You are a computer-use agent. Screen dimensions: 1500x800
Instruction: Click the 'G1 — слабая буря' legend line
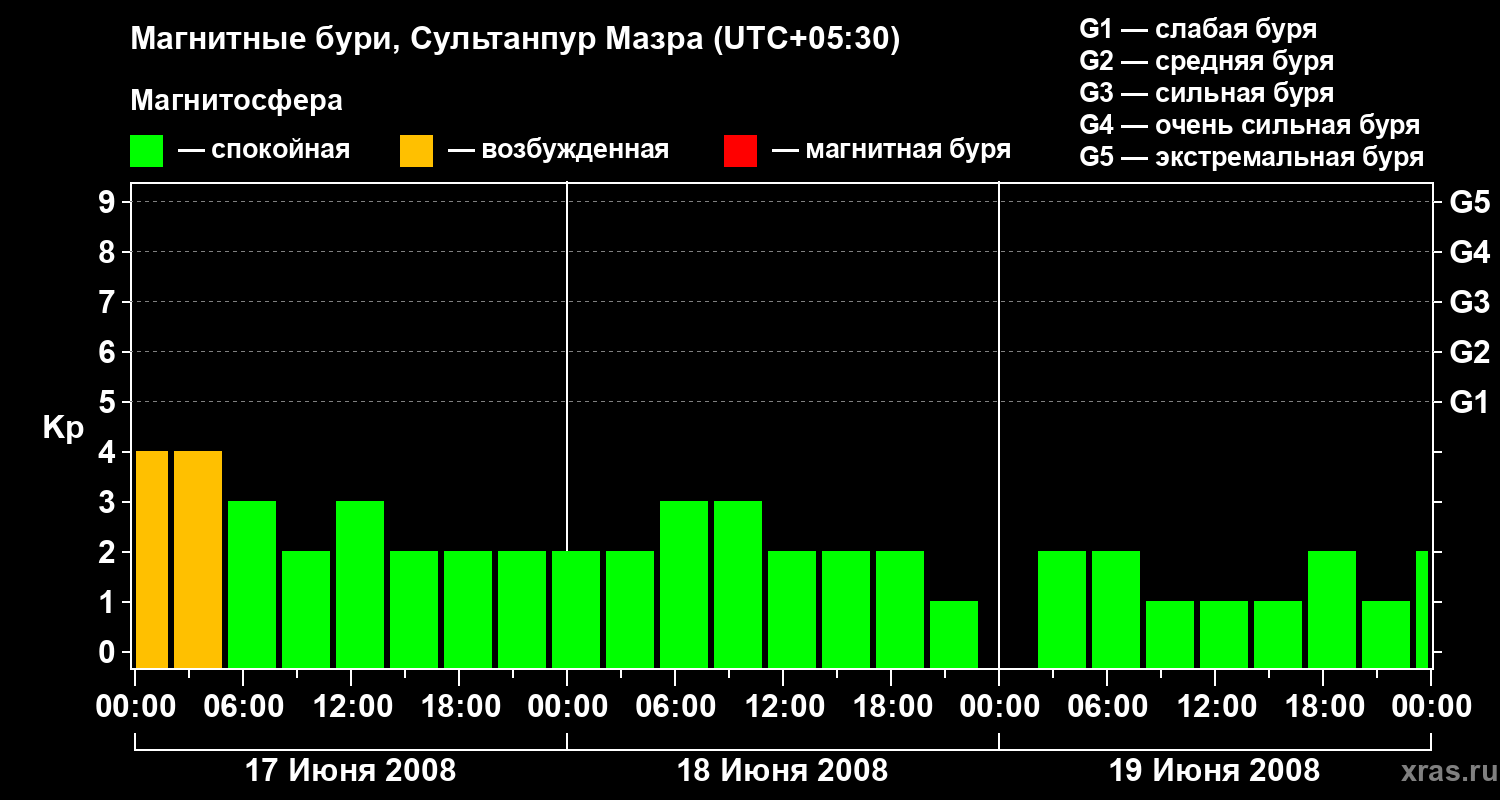click(1198, 29)
